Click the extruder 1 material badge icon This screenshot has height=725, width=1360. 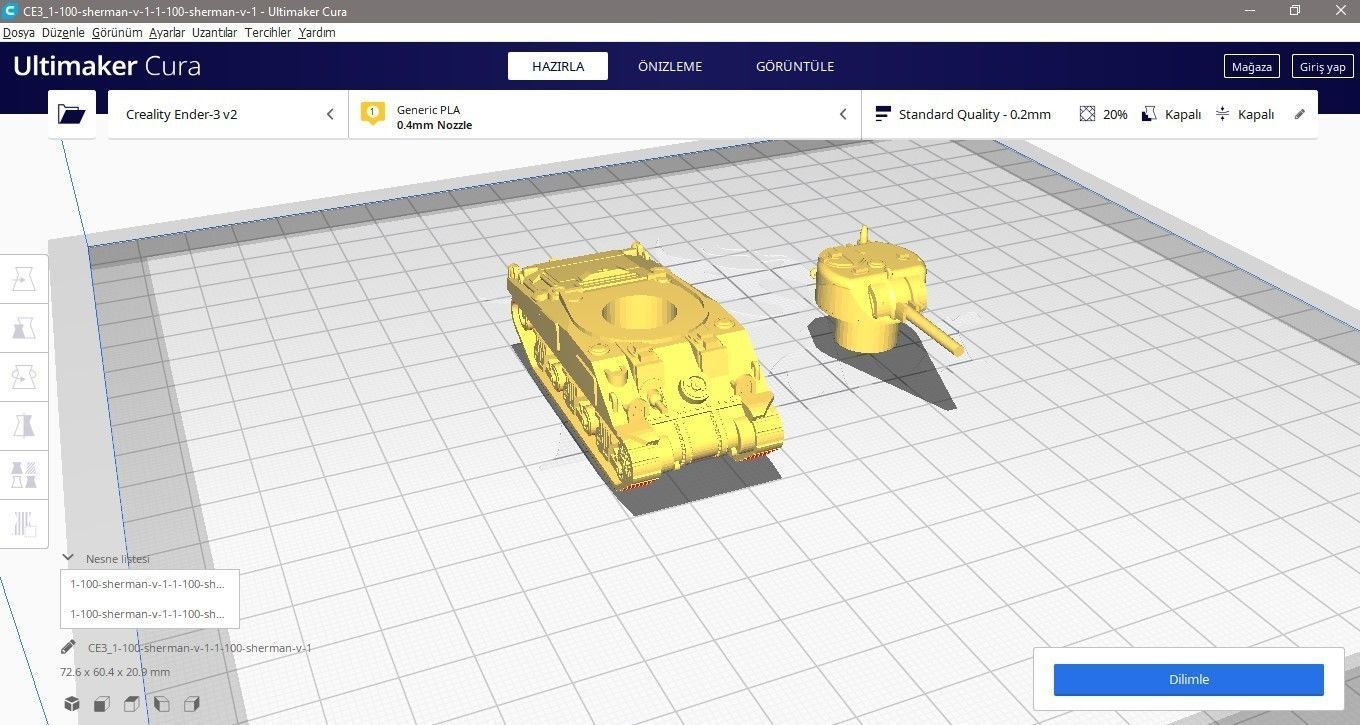(373, 113)
